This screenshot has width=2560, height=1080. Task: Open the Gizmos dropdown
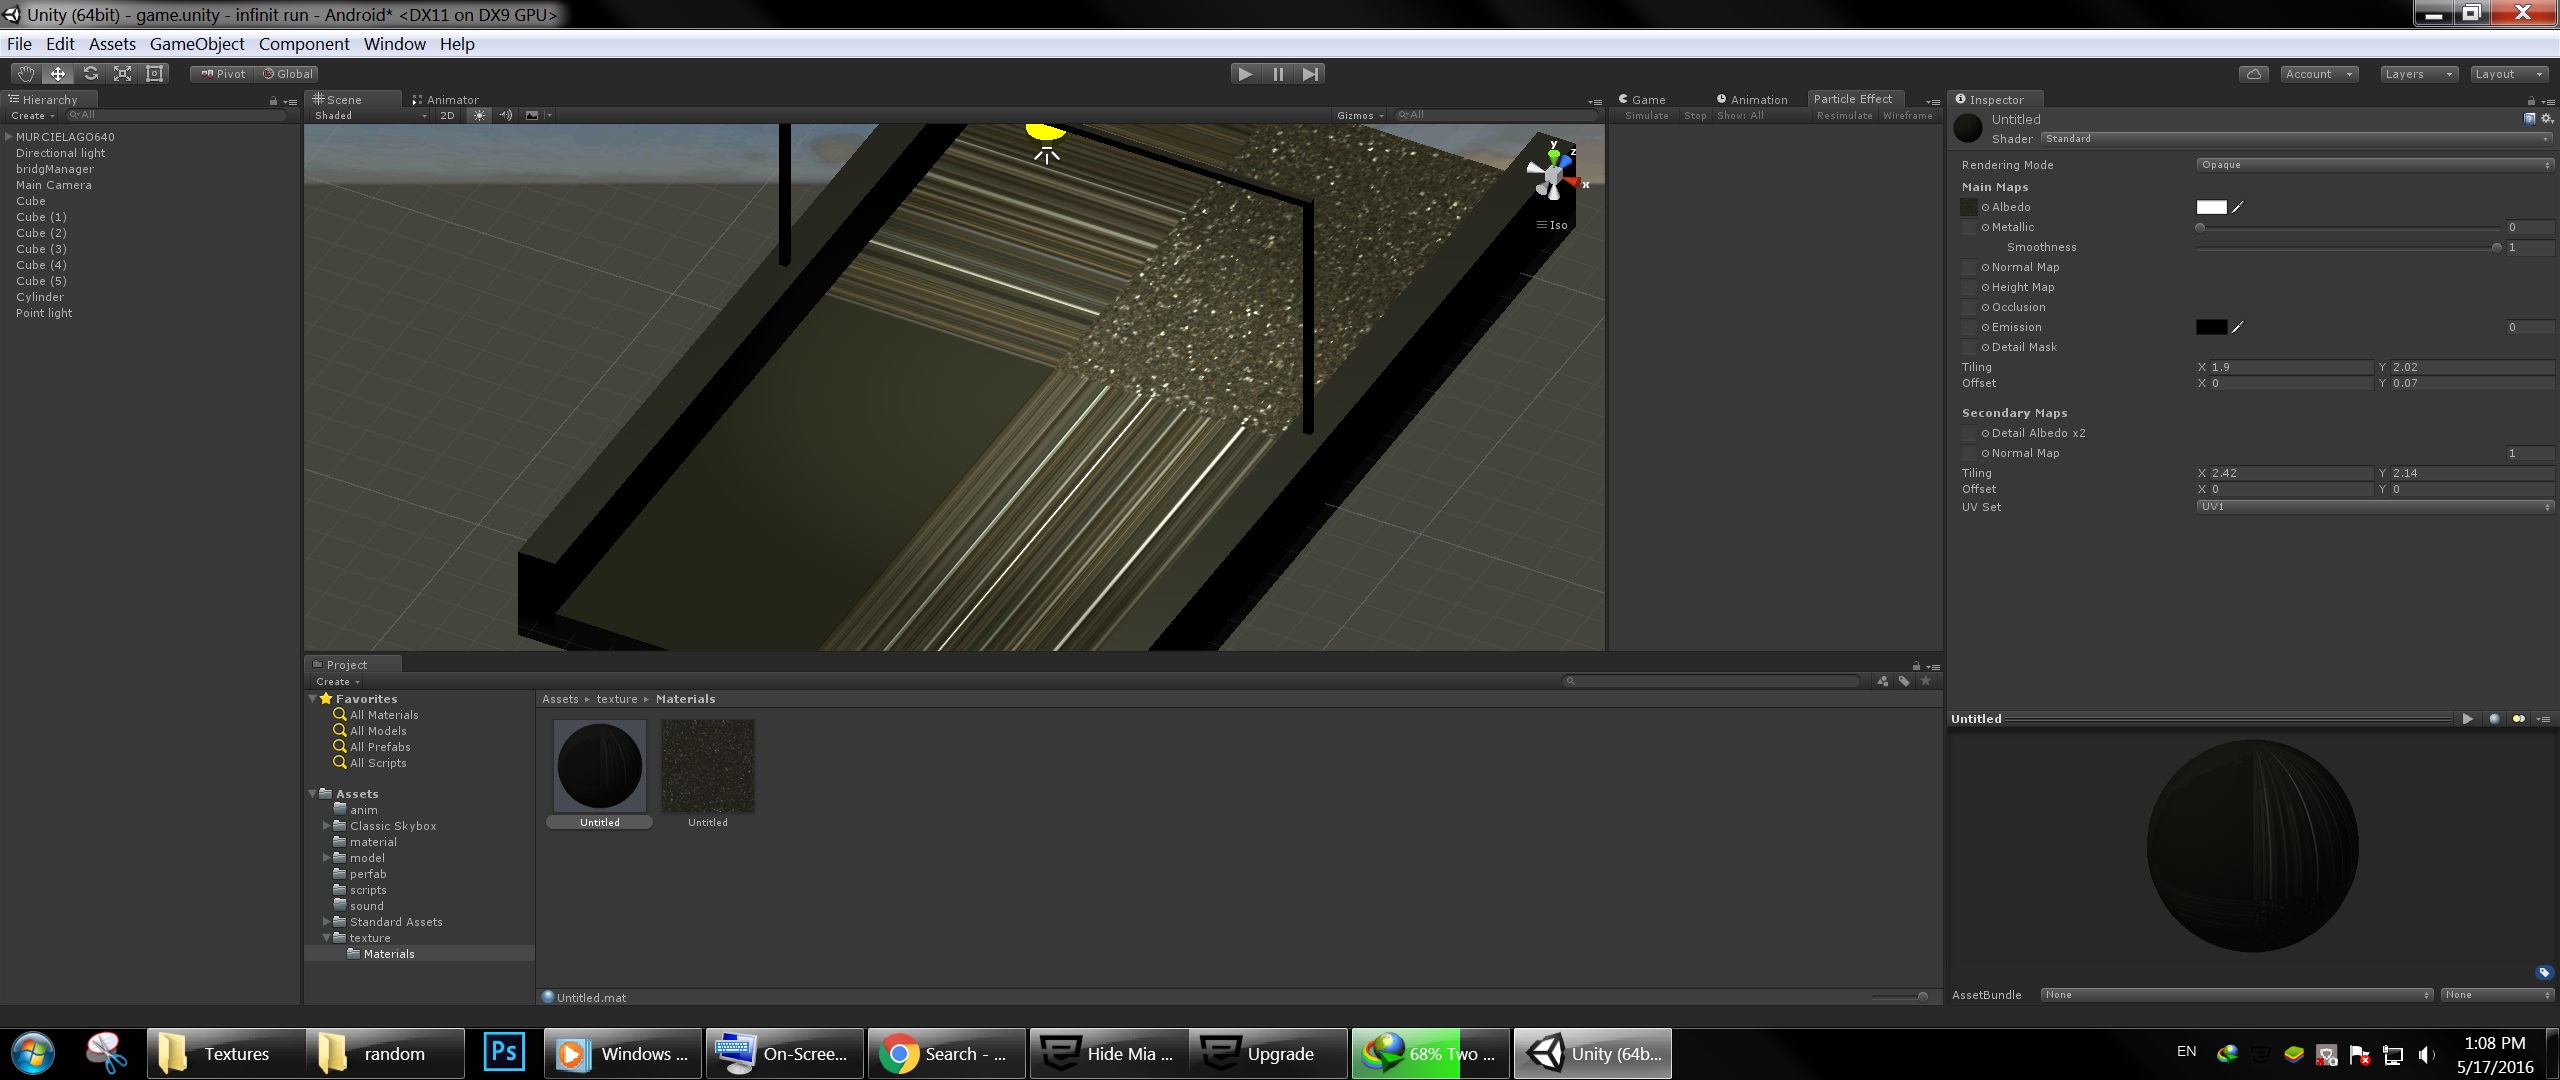point(1360,116)
